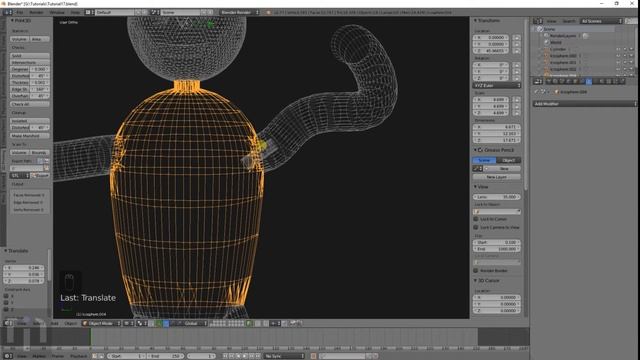The image size is (640, 360).
Task: Click the View Lens value slider
Action: (497, 197)
